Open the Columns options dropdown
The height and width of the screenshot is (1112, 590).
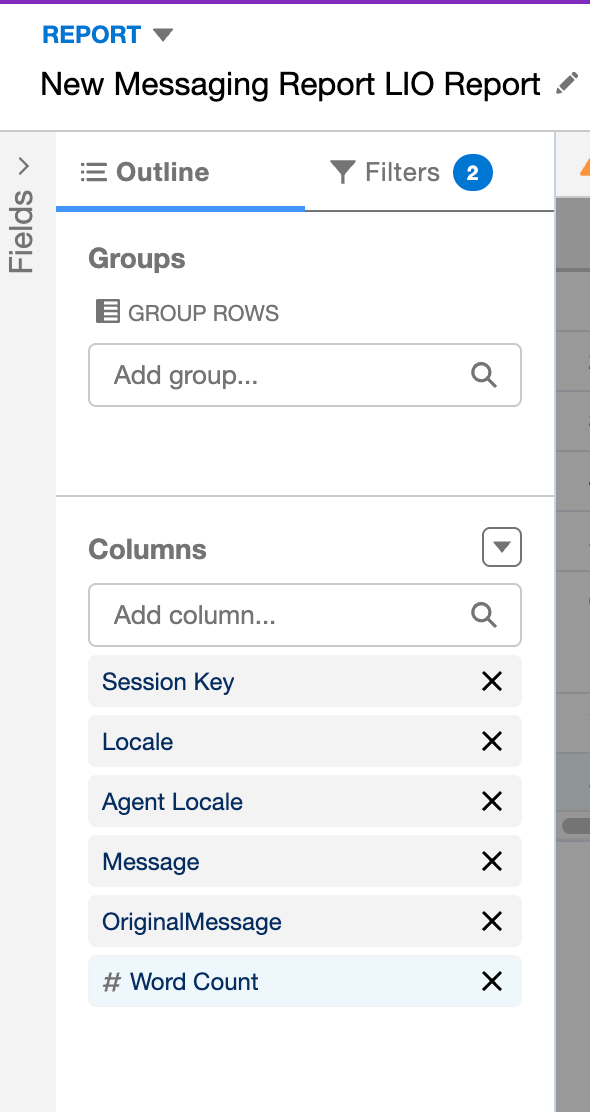point(502,547)
